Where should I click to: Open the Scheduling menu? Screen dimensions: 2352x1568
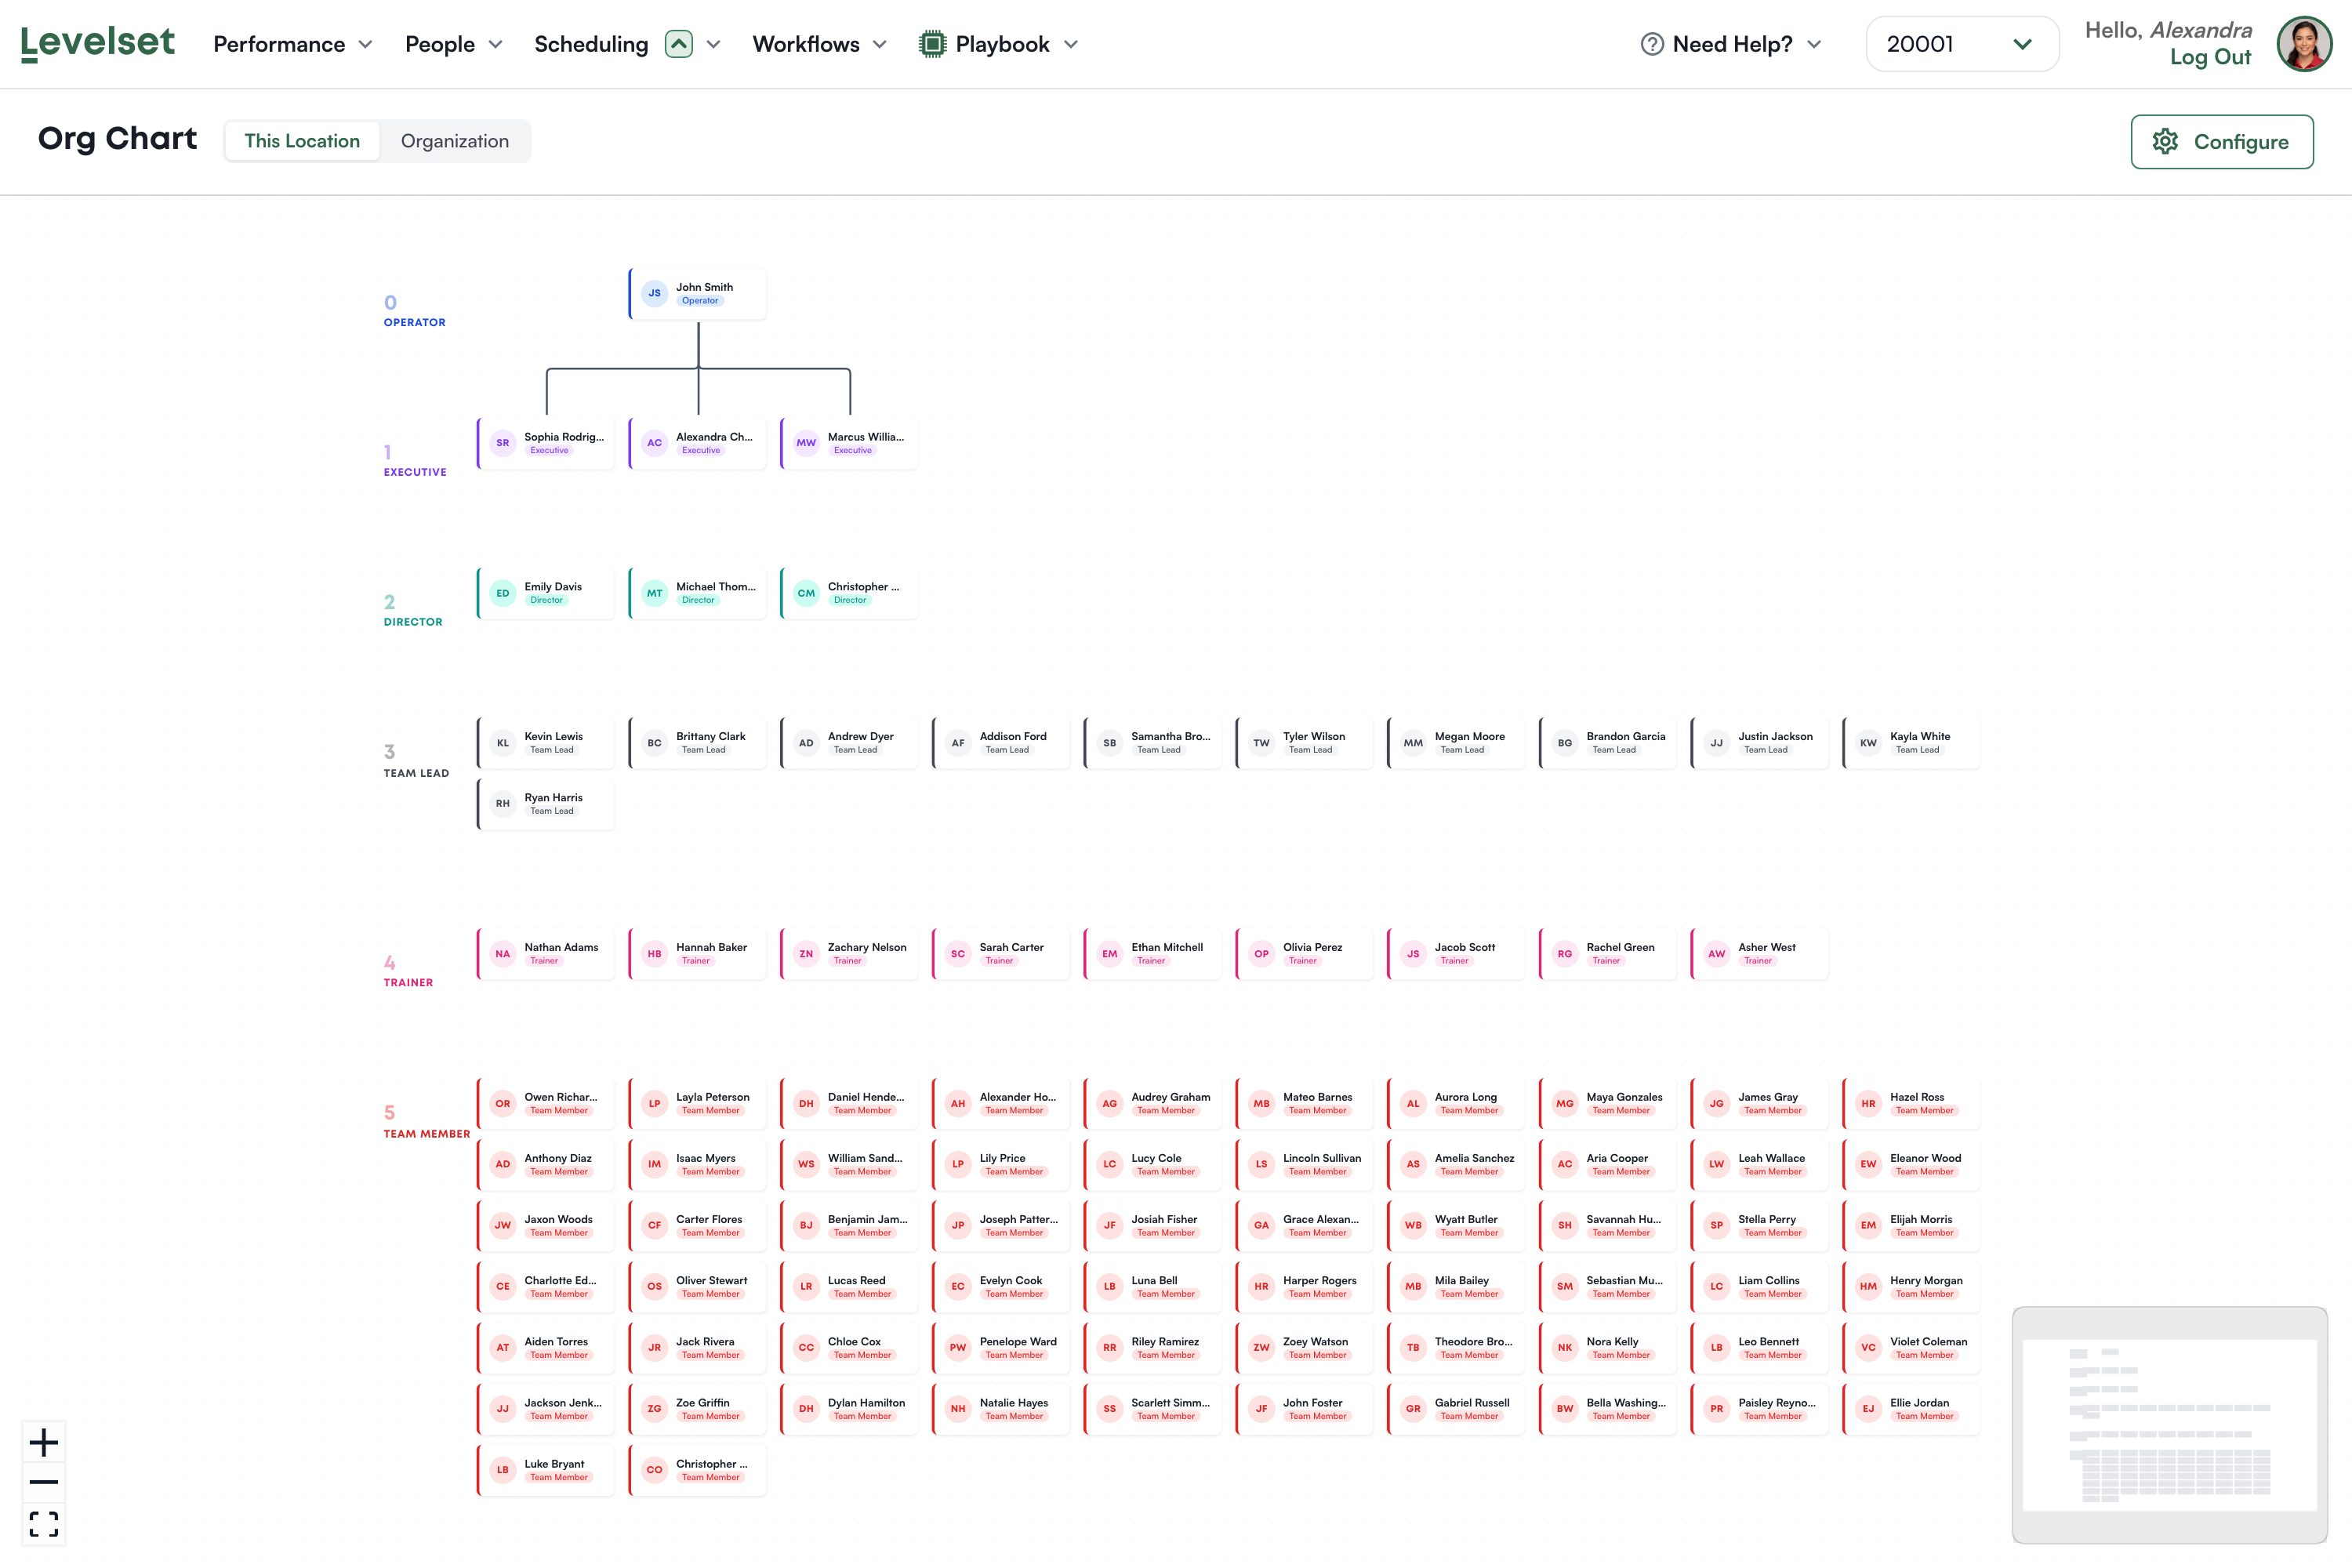[591, 44]
